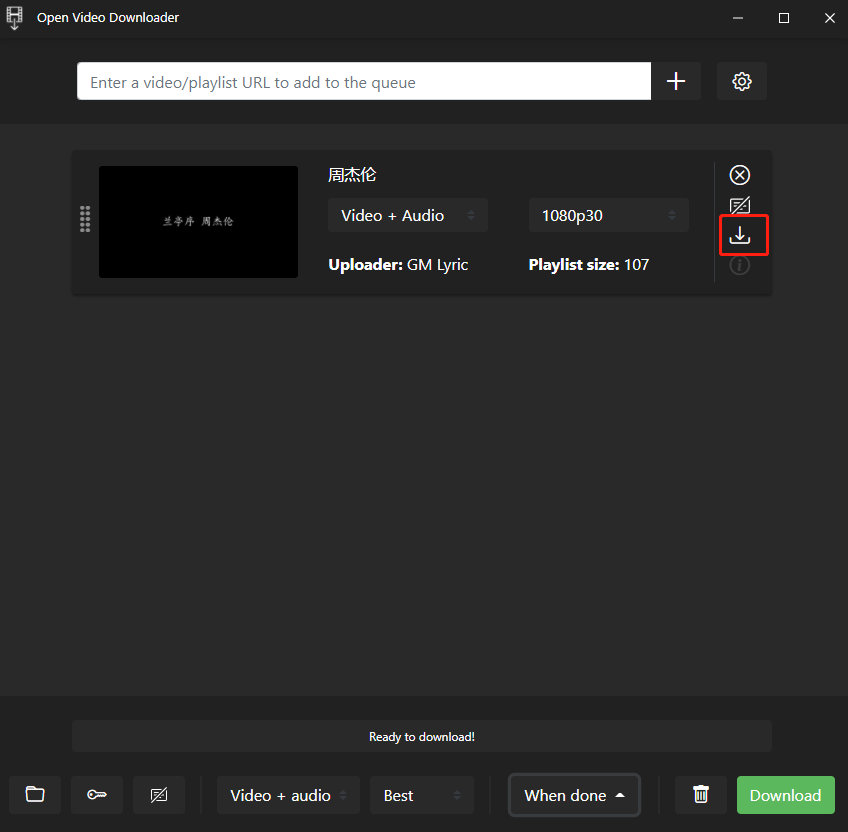Open the global Video + audio dropdown
This screenshot has height=832, width=848.
pyautogui.click(x=288, y=795)
